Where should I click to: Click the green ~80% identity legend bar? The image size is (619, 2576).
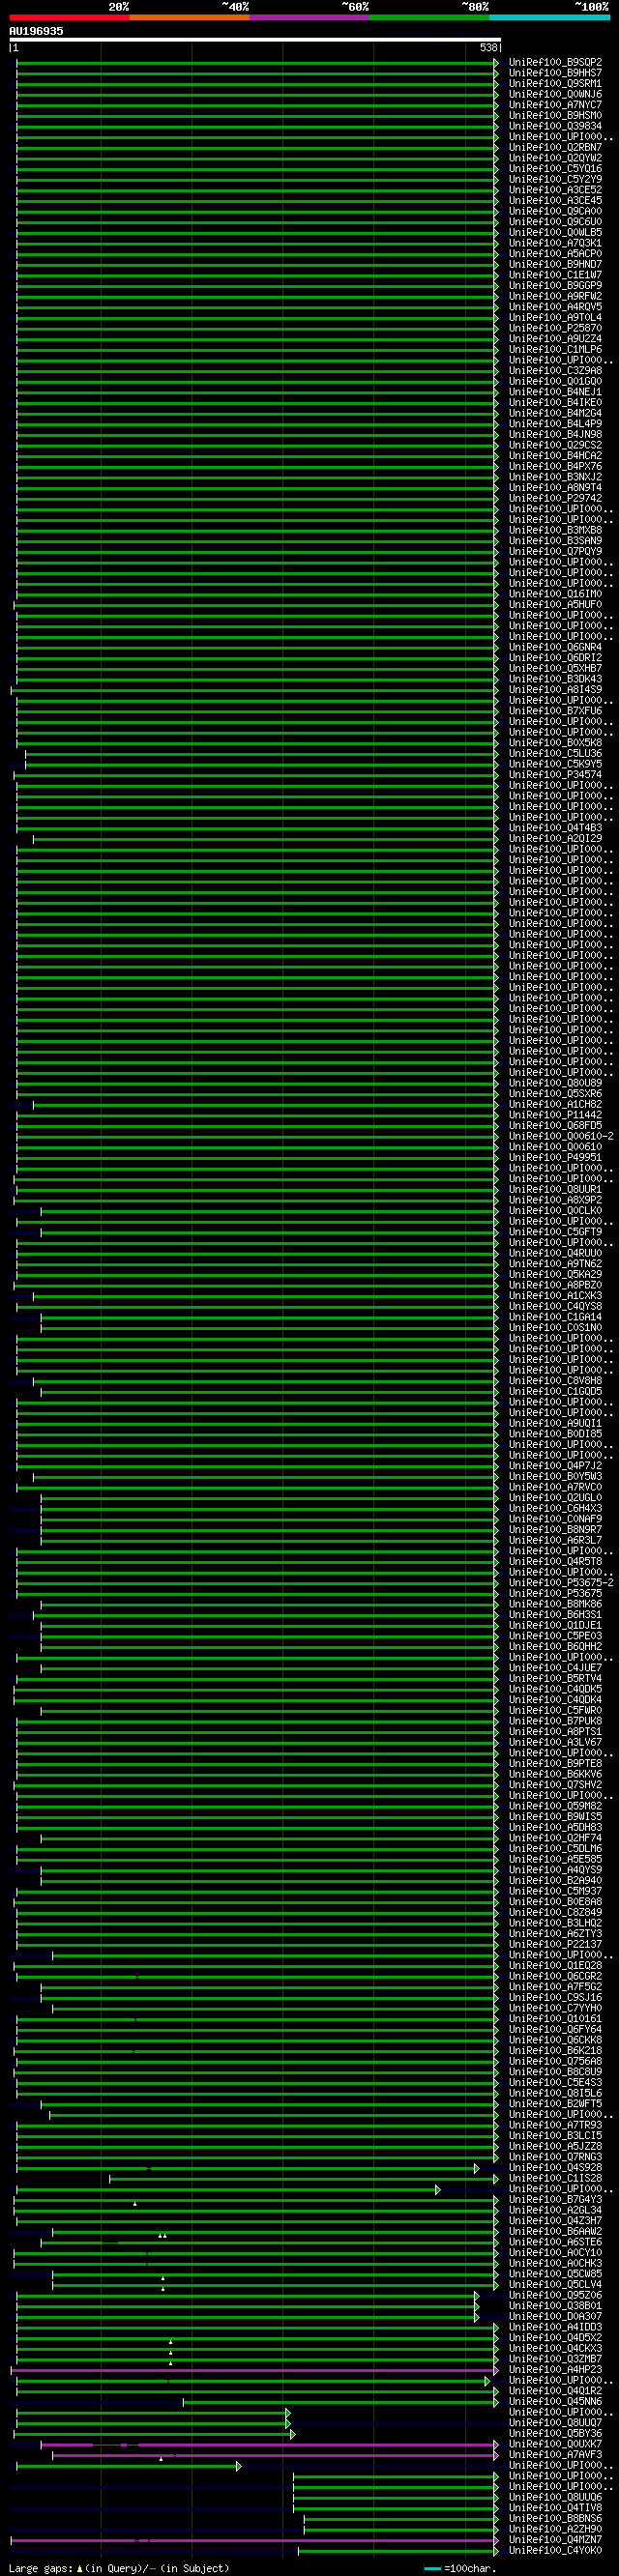[x=429, y=17]
